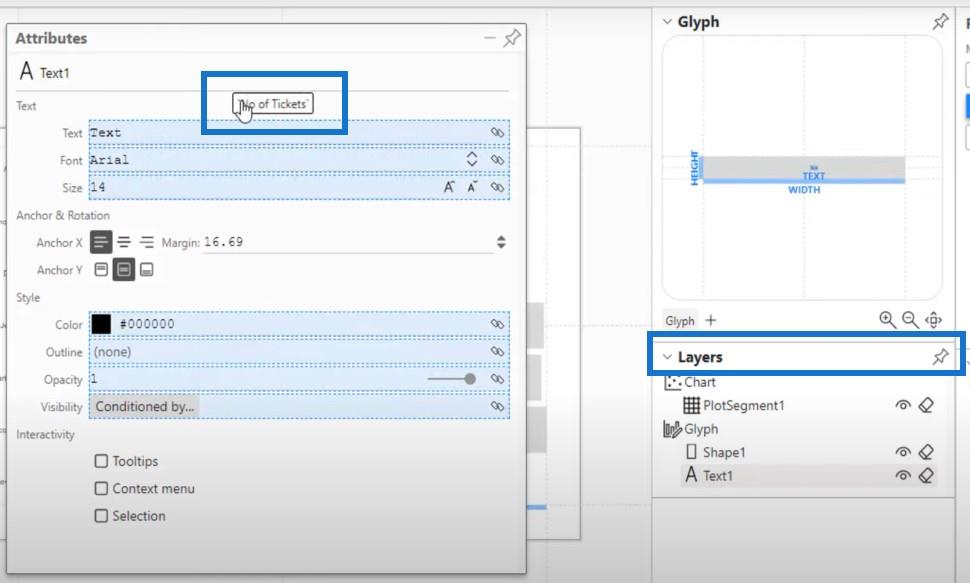Zoom out on the glyph editor
Screen dimensions: 970x583
point(910,320)
